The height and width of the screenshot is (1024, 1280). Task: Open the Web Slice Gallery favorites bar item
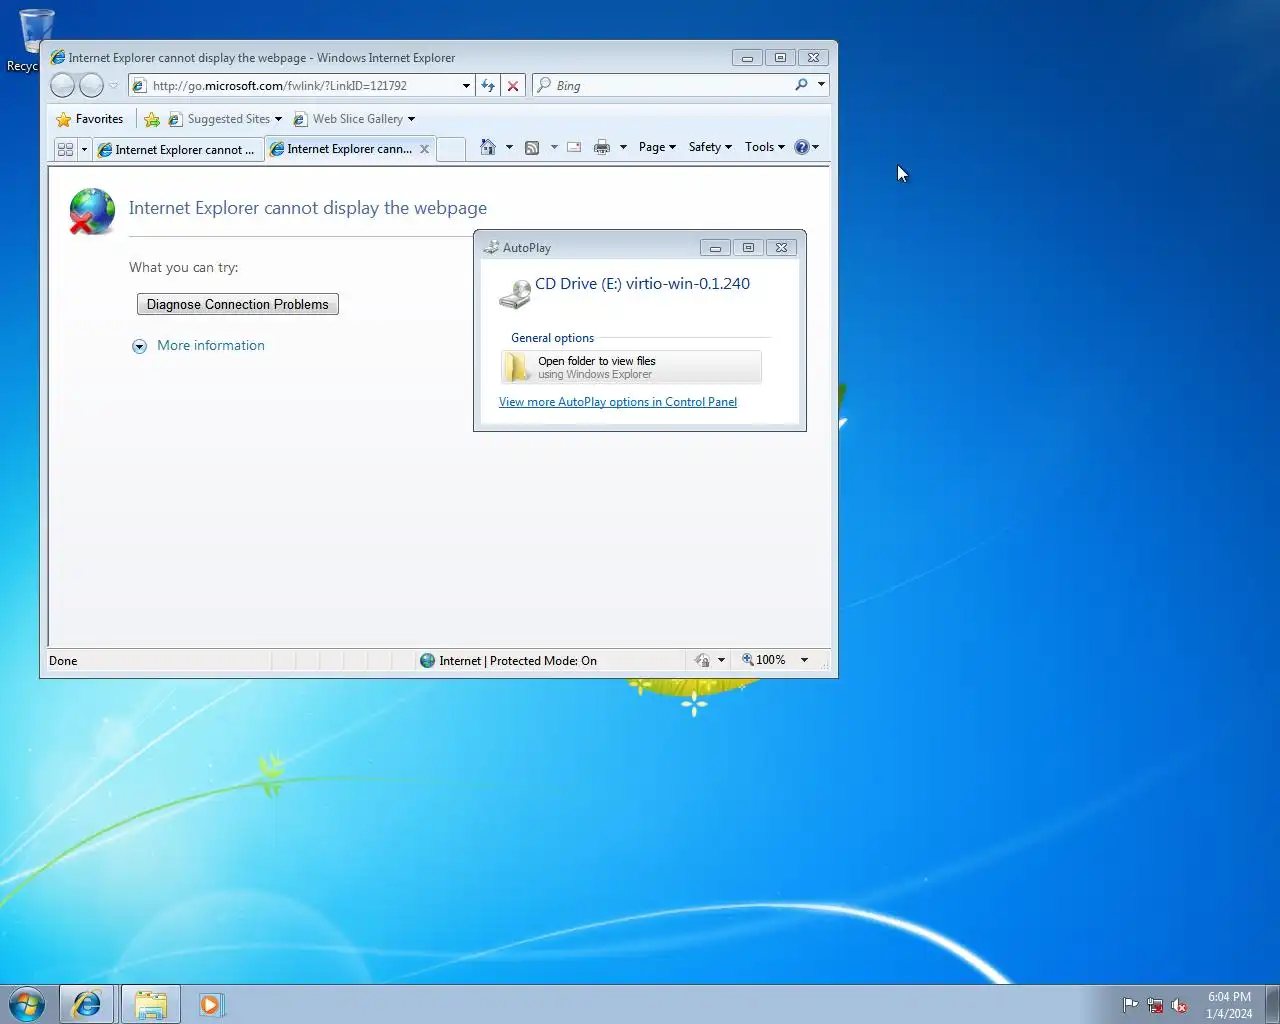coord(354,119)
